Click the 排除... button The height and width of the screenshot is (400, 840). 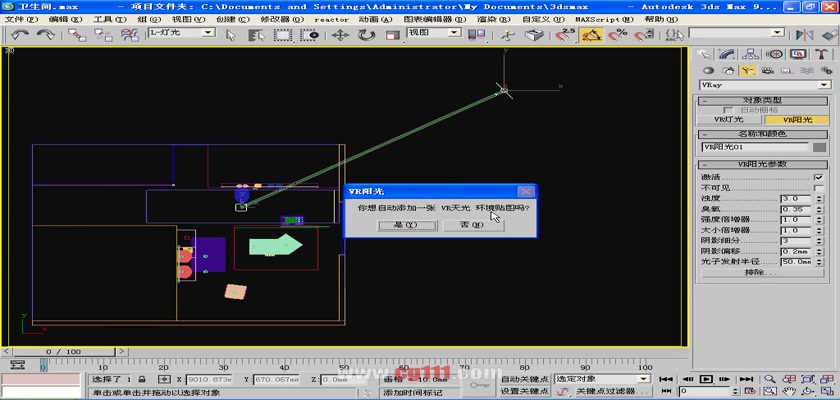762,273
